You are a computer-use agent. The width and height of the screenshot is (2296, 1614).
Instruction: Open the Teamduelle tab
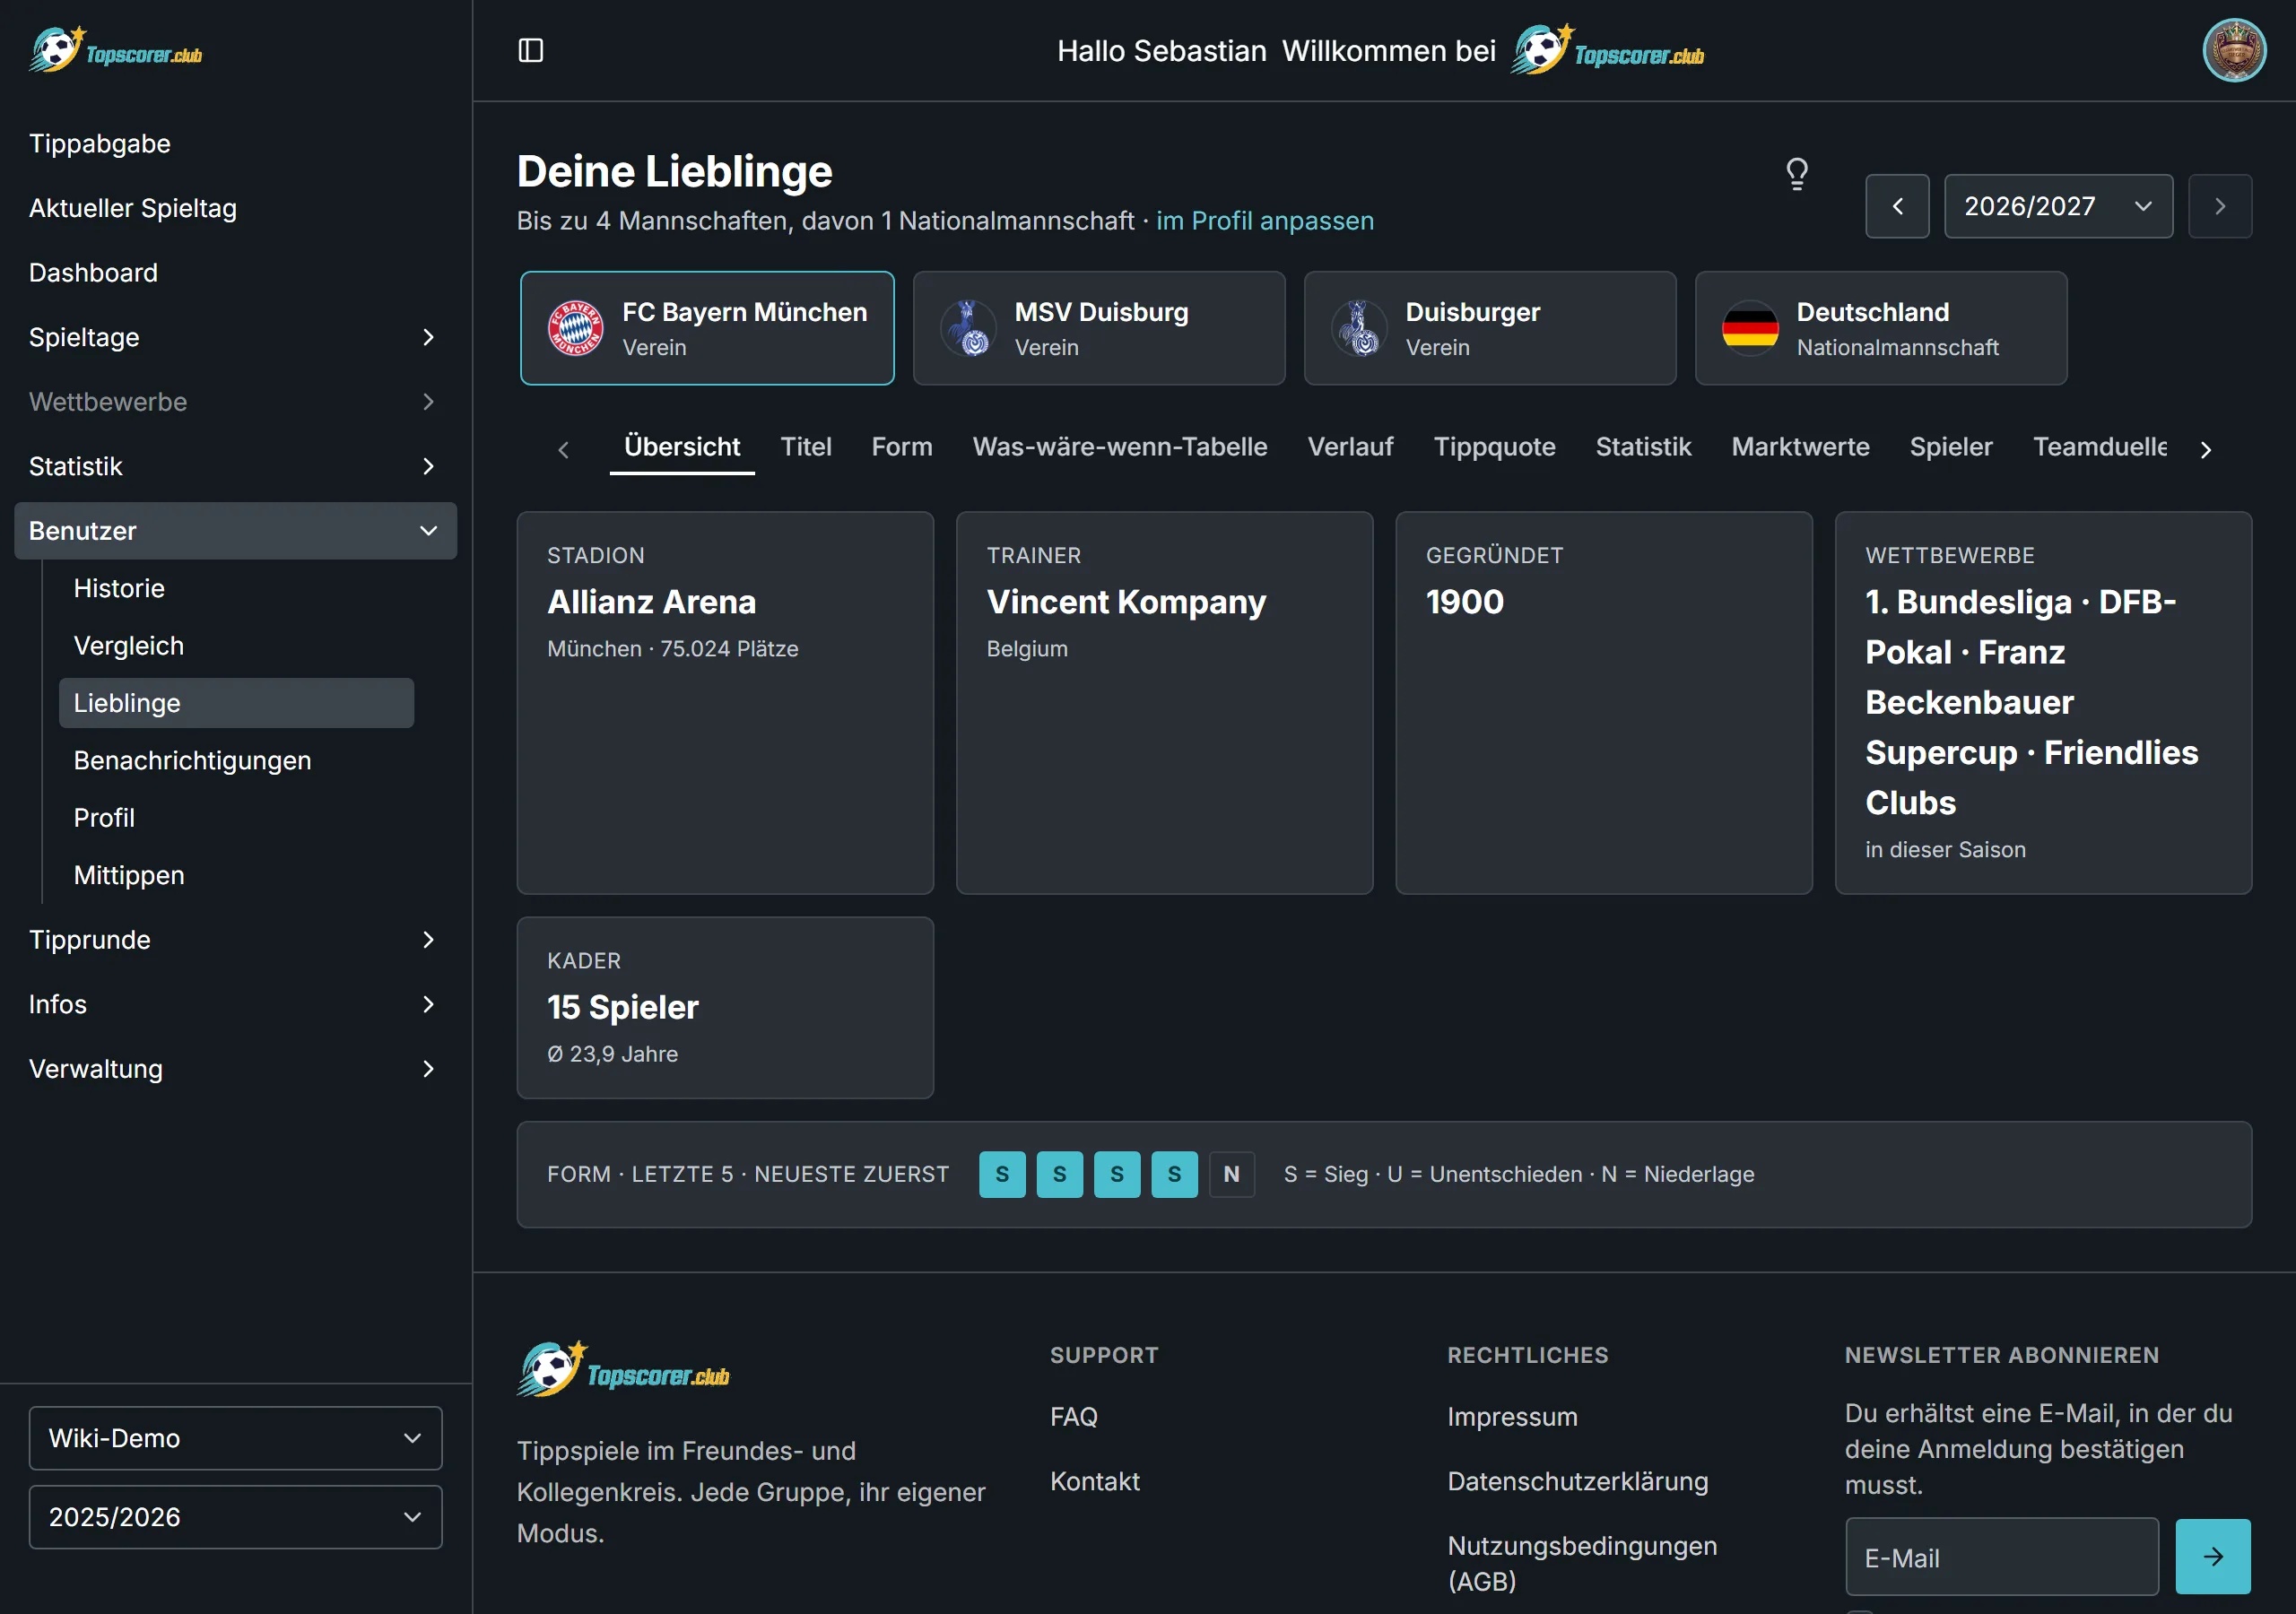(x=2100, y=447)
